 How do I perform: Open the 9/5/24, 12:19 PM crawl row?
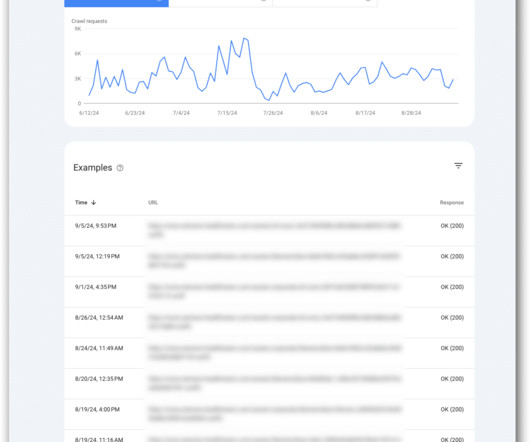click(269, 261)
